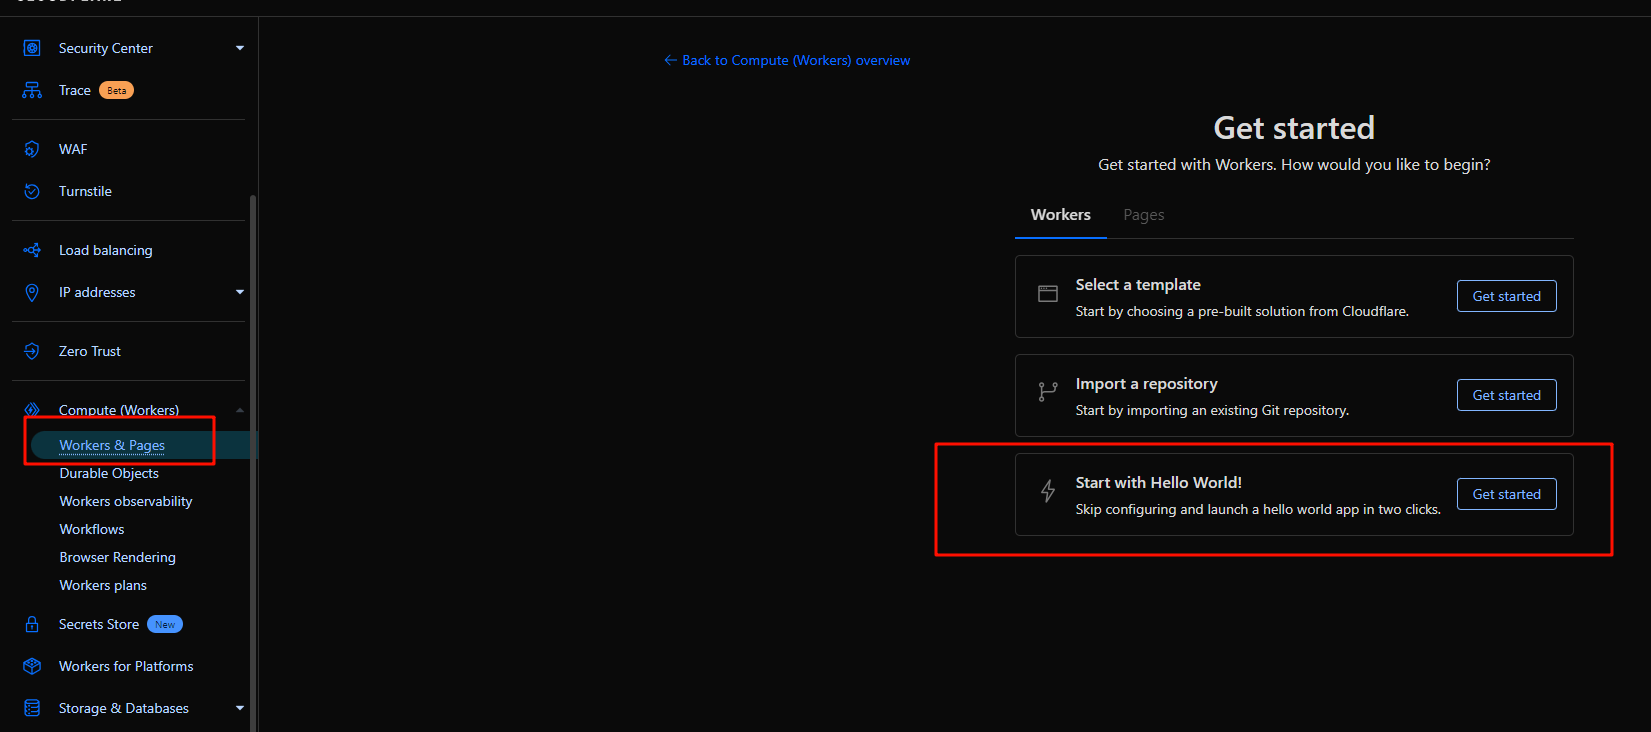Click the Trace network icon
1651x732 pixels.
[x=32, y=90]
